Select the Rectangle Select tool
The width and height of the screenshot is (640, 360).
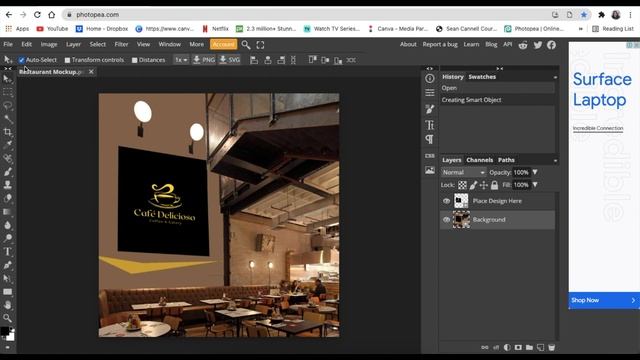7,92
